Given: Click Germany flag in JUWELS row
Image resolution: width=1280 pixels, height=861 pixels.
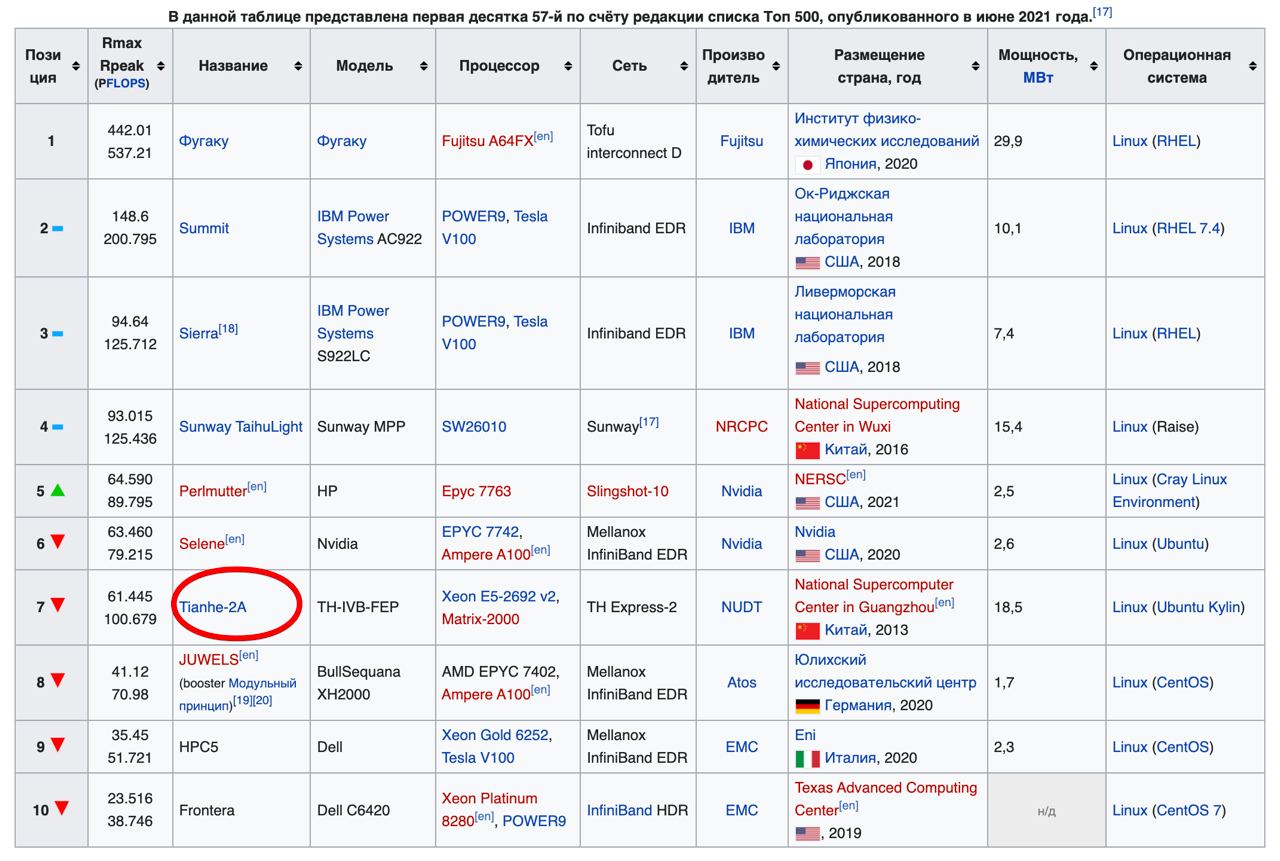Looking at the screenshot, I should point(807,705).
